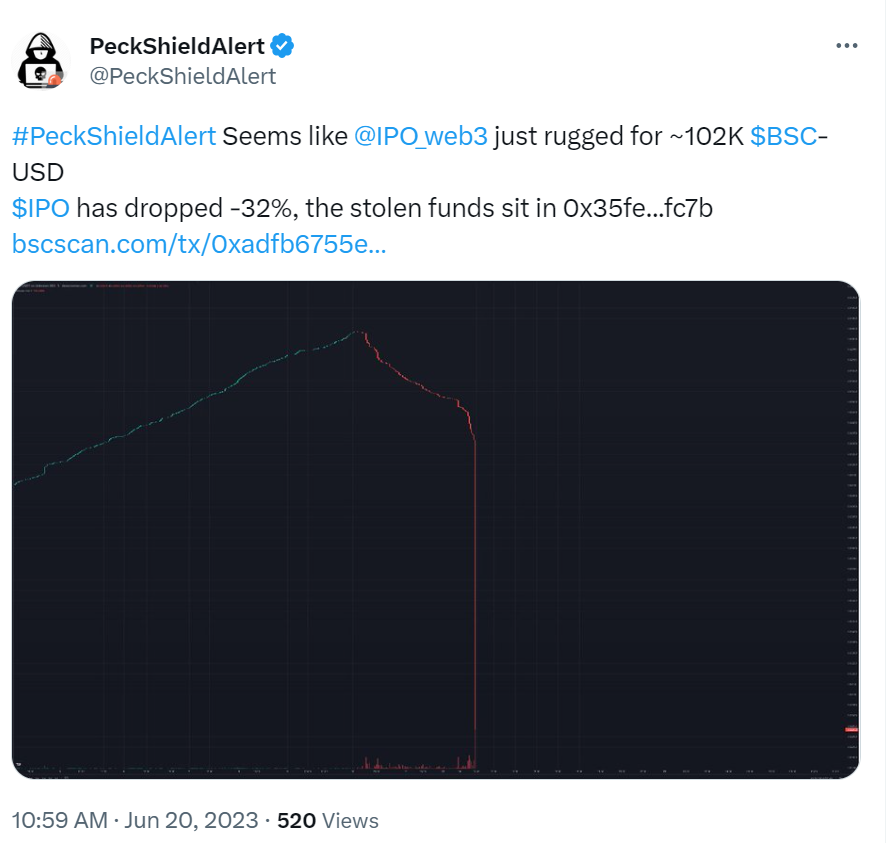The image size is (887, 843).
Task: Click the chart's right price axis
Action: 851,500
